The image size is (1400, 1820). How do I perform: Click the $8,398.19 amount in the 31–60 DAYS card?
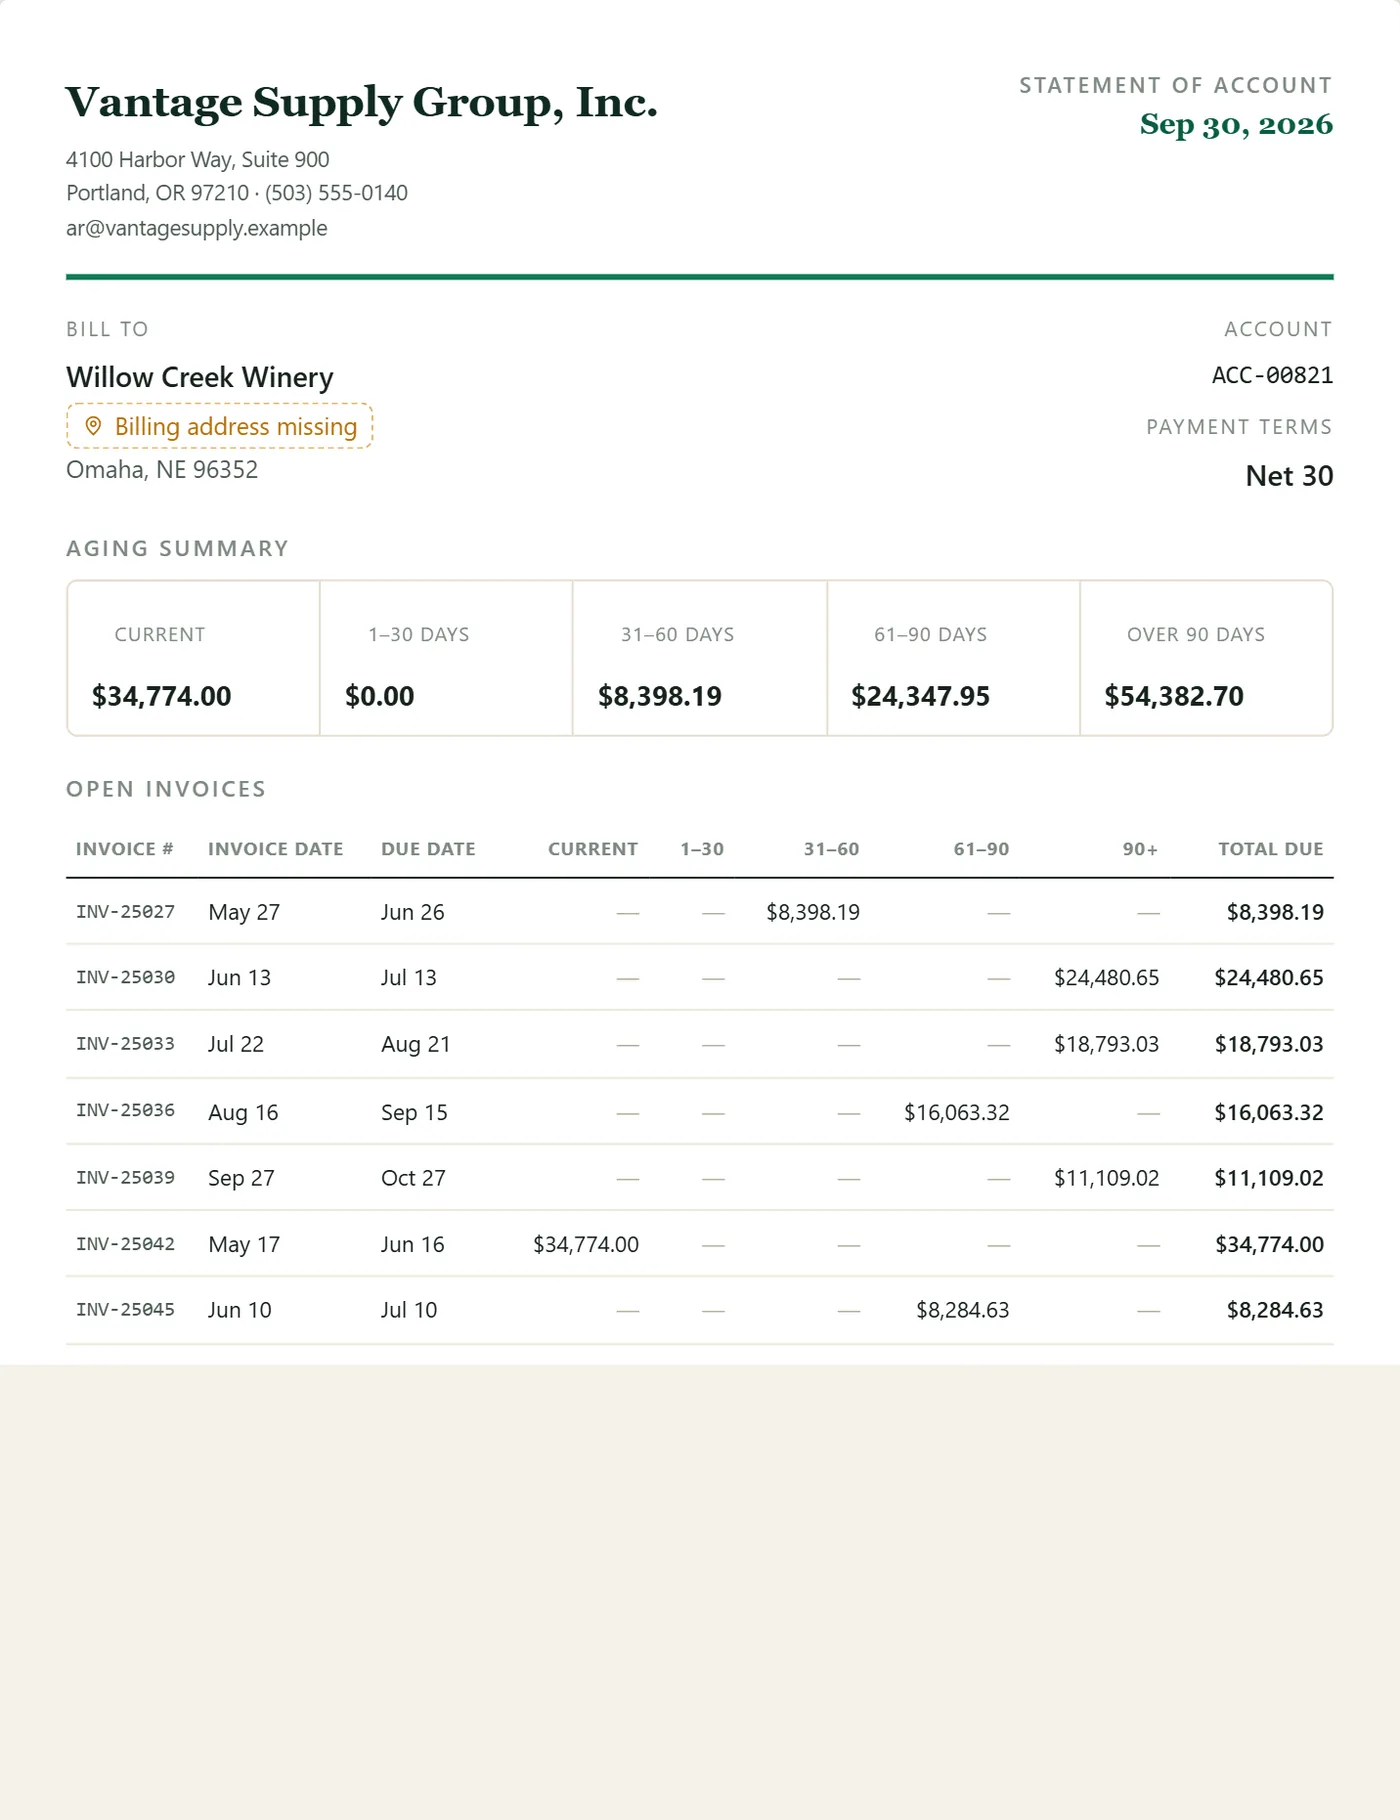coord(660,696)
